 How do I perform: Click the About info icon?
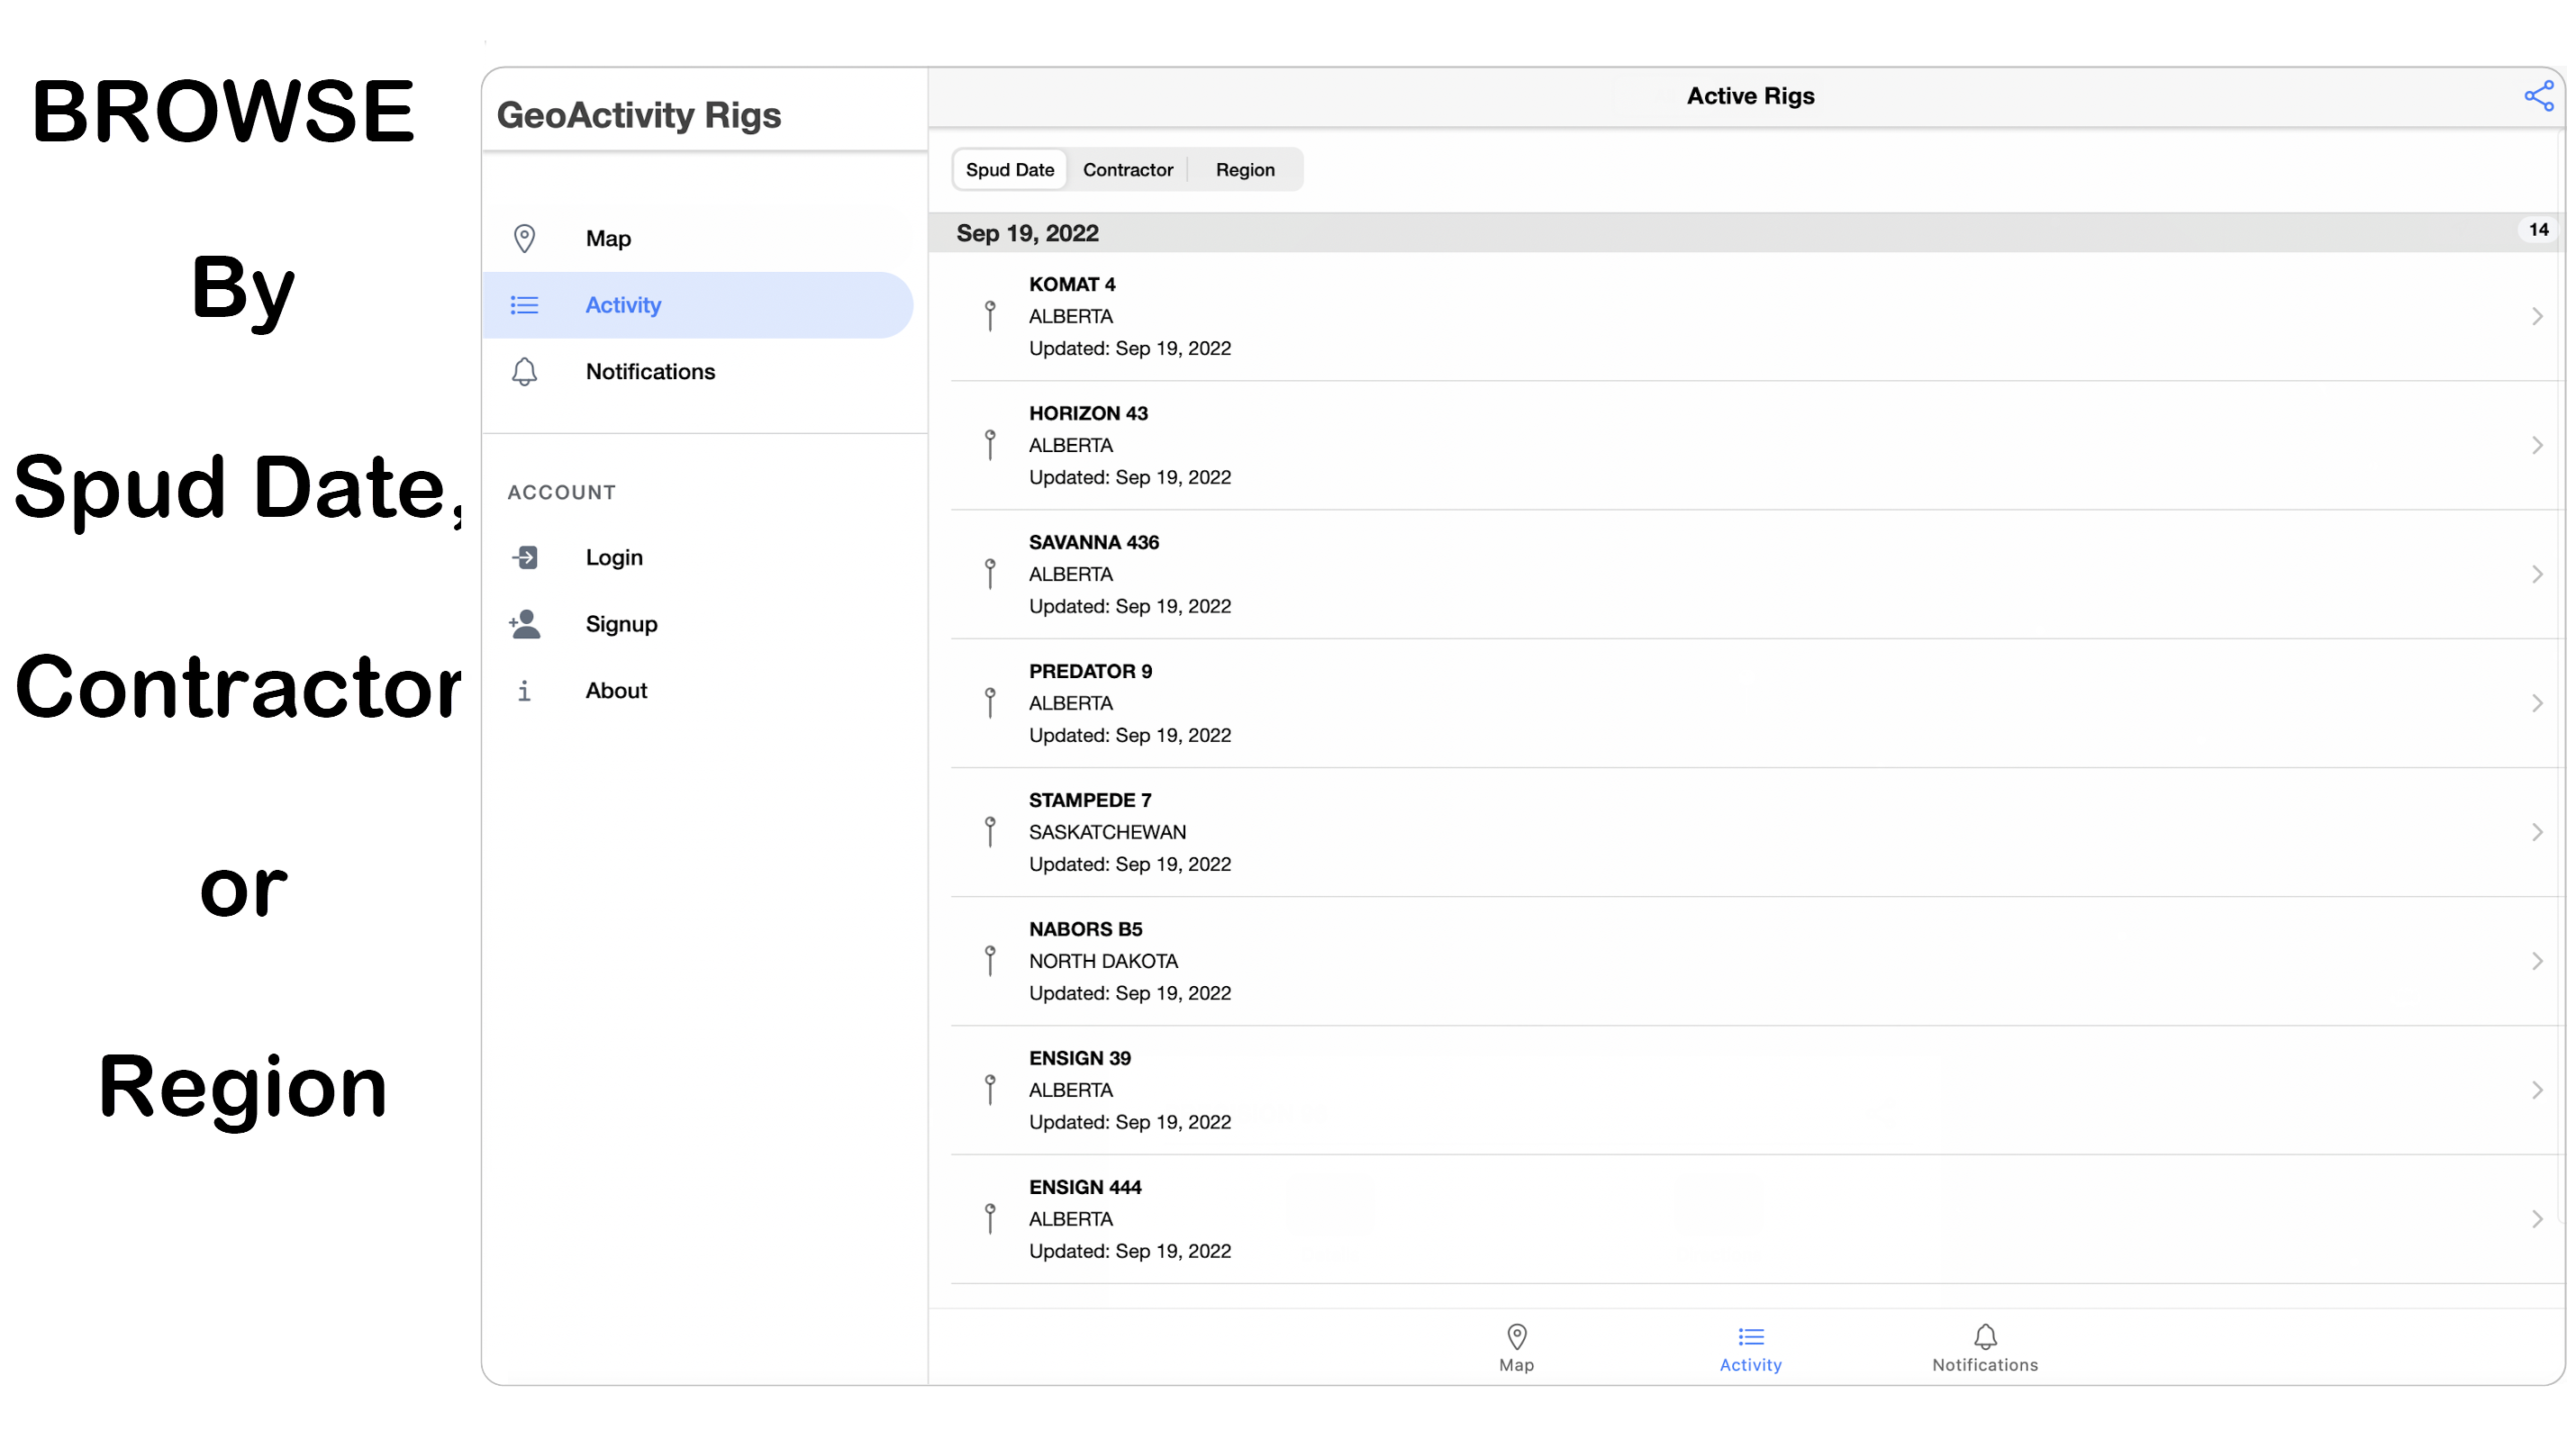coord(524,691)
